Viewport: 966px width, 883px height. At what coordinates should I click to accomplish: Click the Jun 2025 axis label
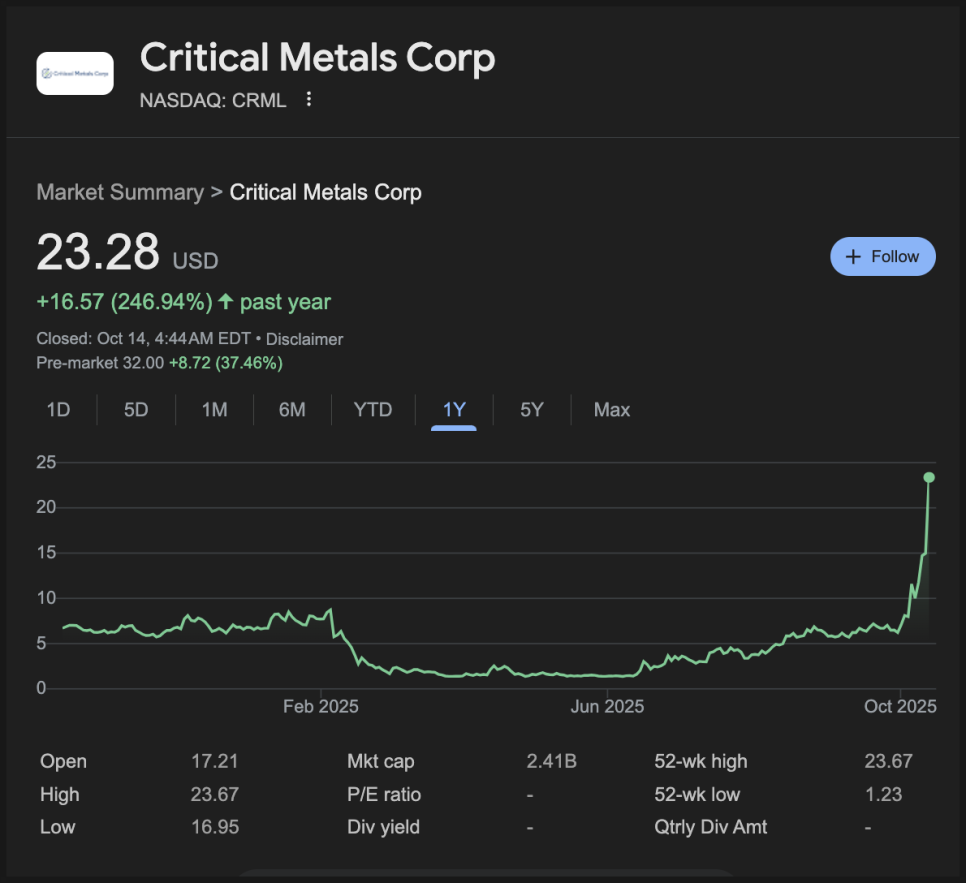(x=607, y=706)
